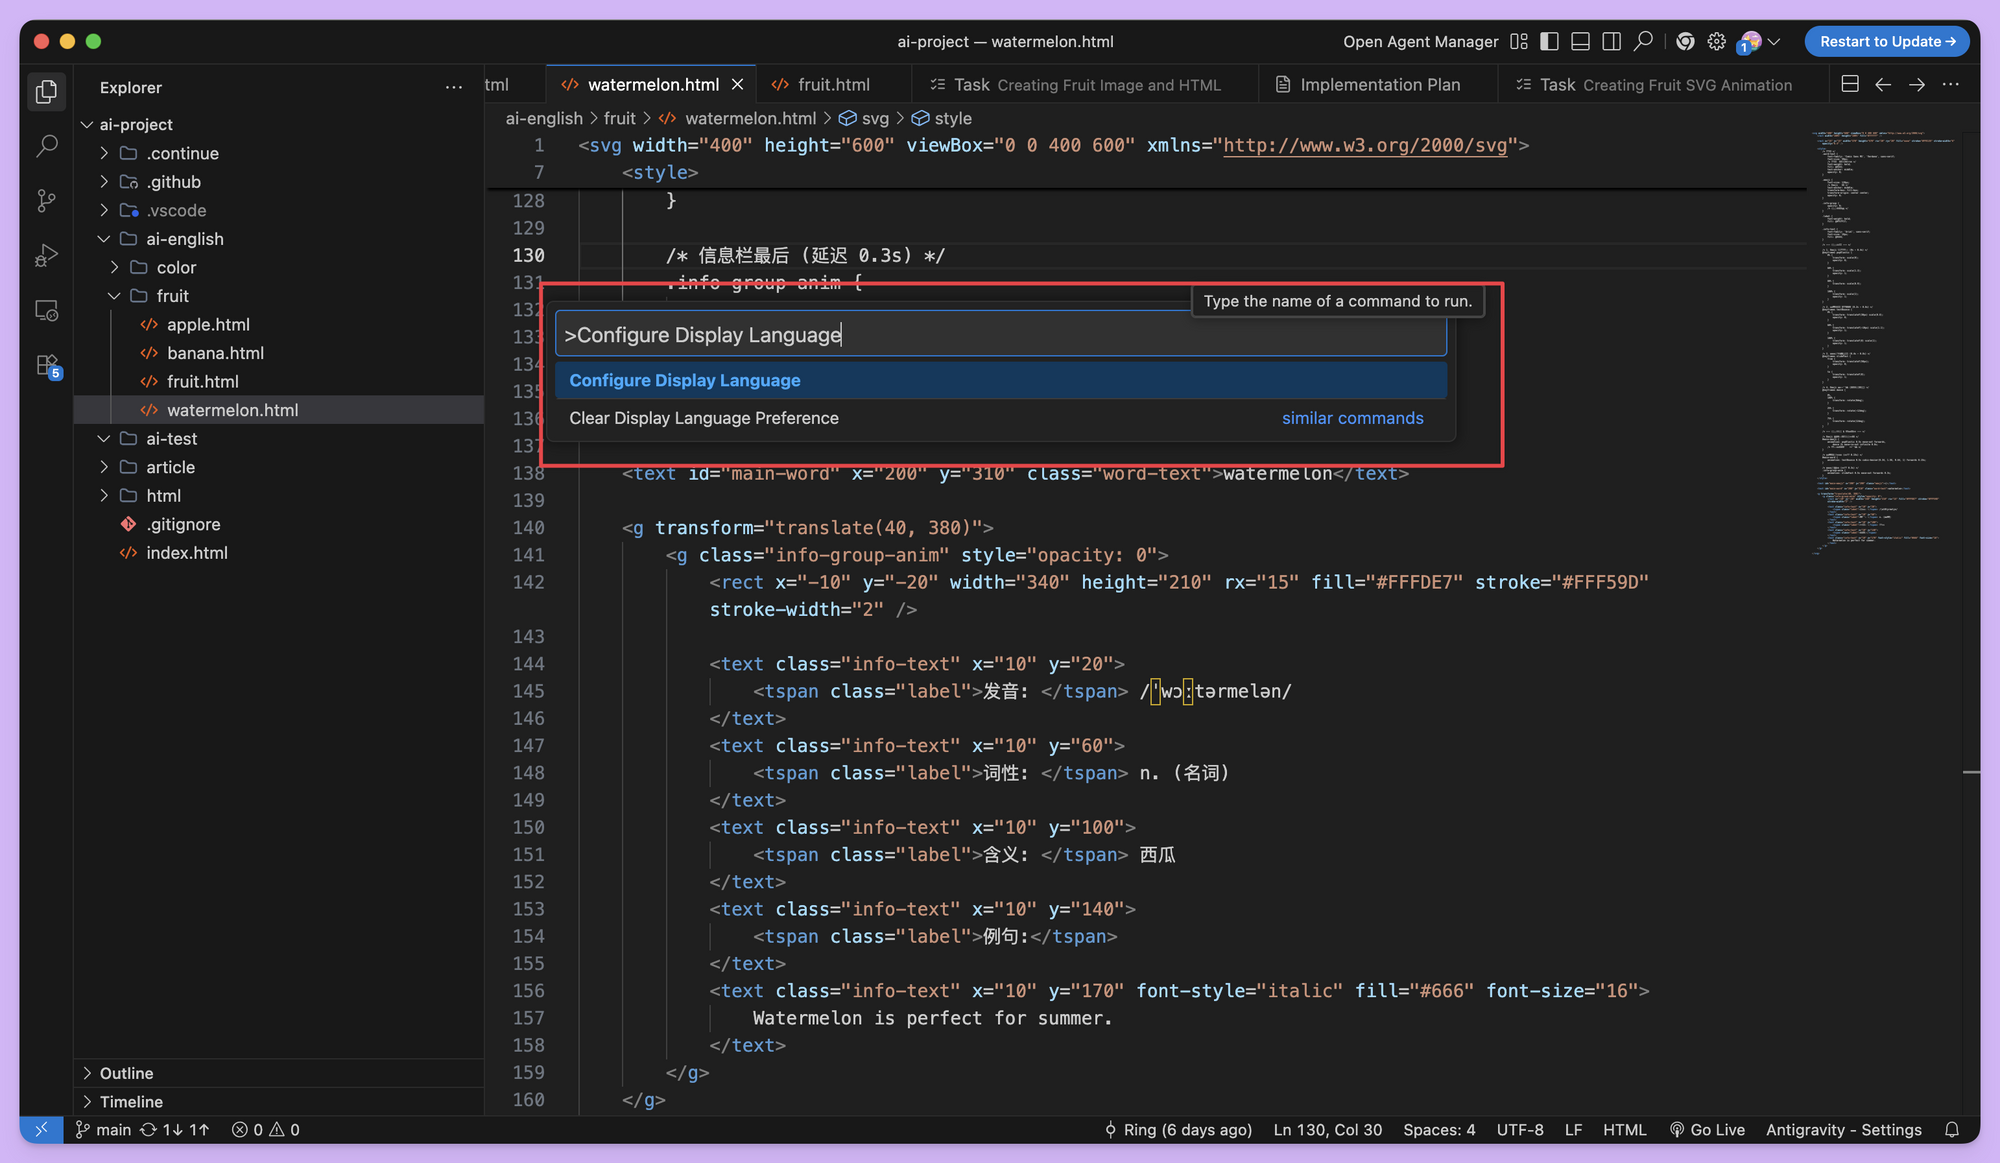
Task: Open the Search view in activity bar
Action: [46, 146]
